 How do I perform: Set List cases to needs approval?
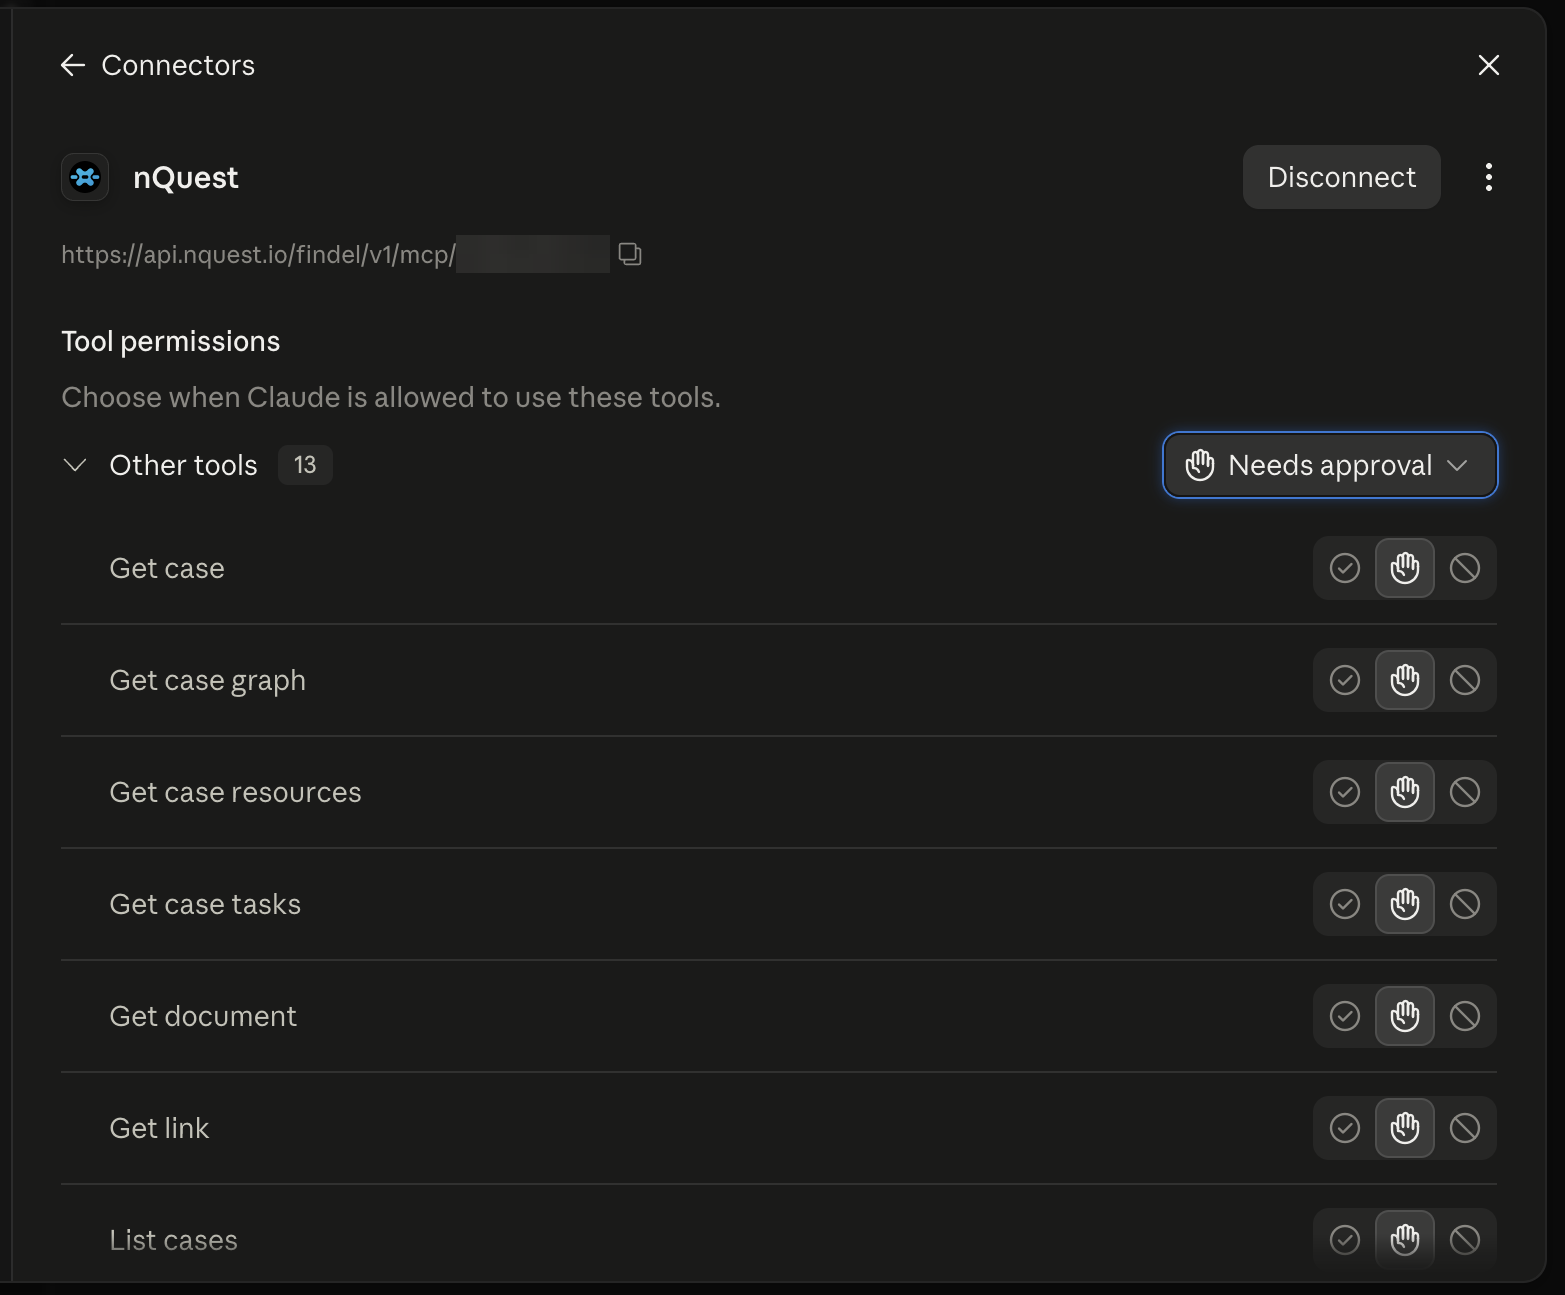coord(1405,1240)
